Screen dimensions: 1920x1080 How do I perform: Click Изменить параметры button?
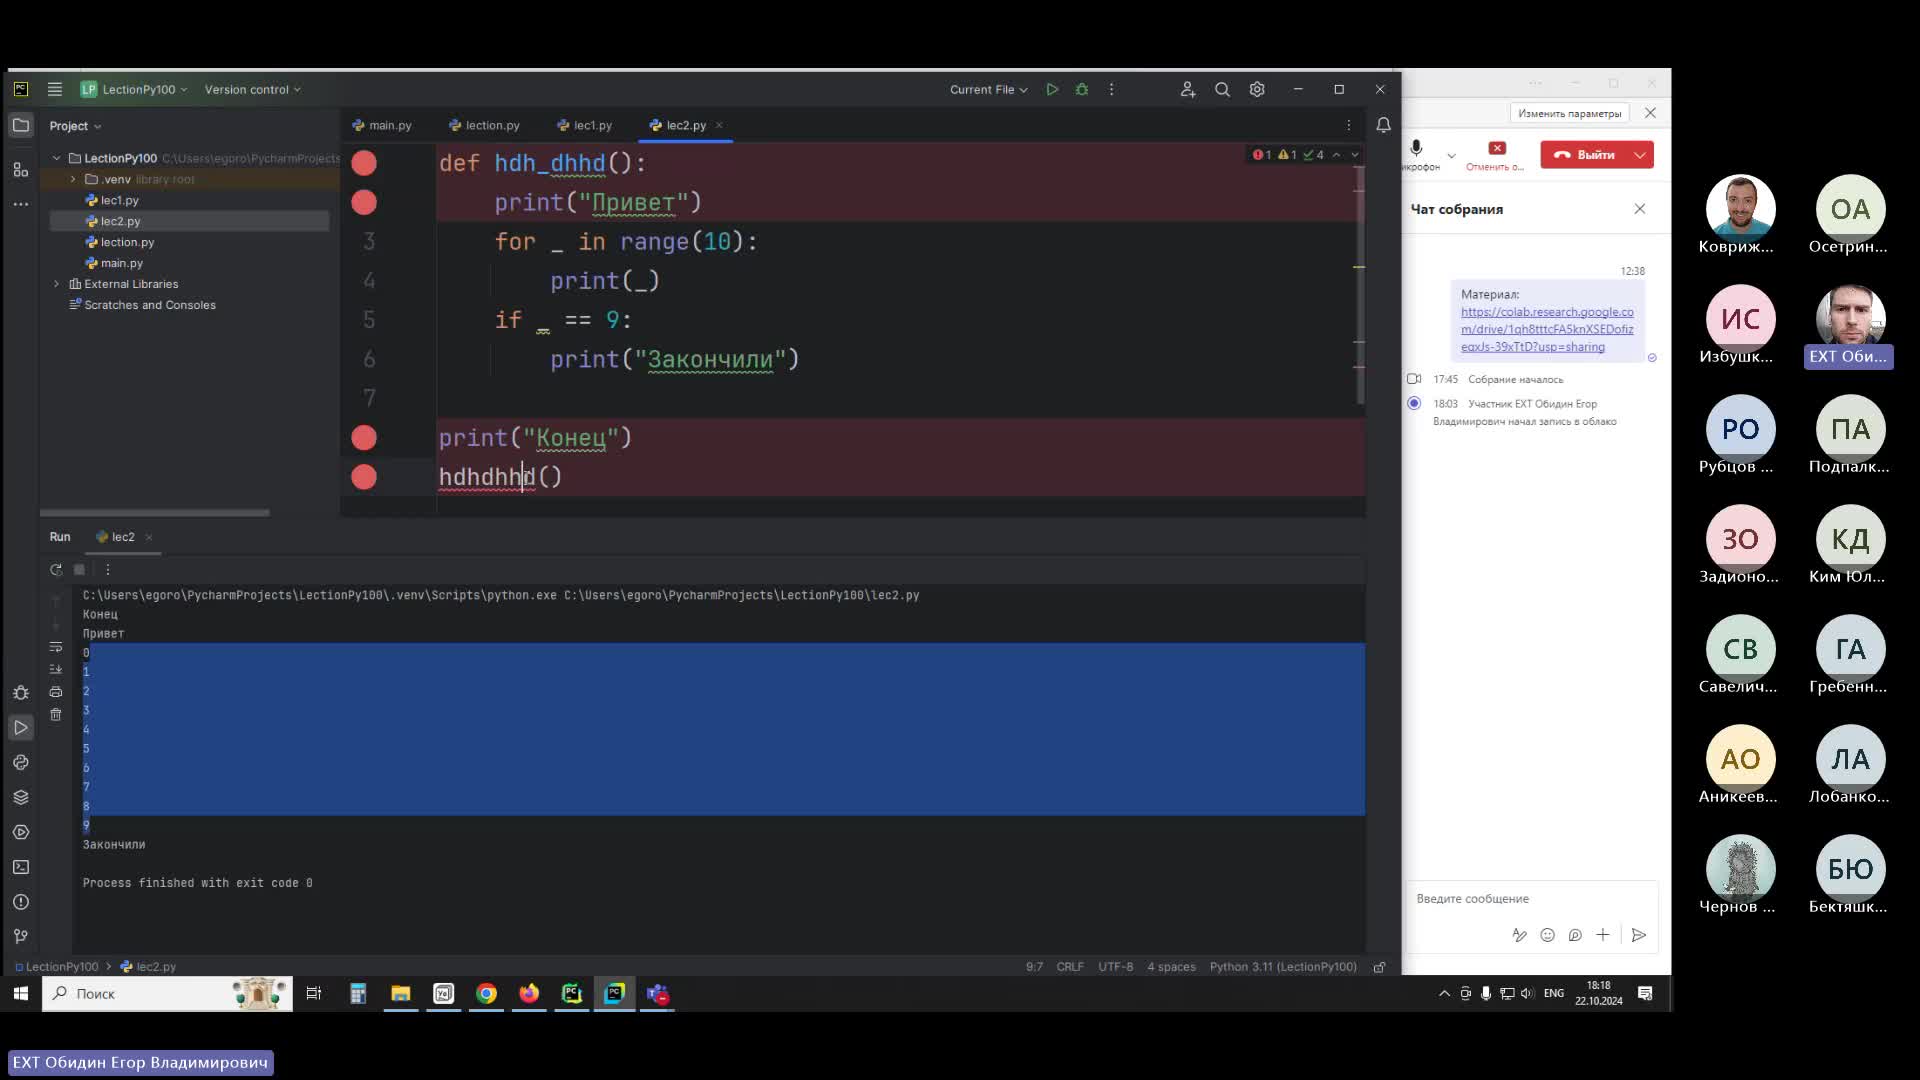tap(1569, 113)
